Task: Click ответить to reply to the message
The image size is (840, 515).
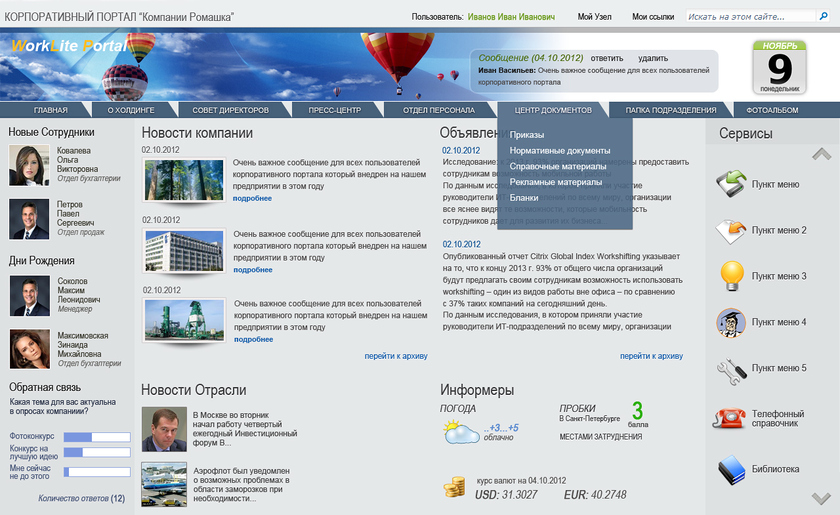Action: (606, 58)
